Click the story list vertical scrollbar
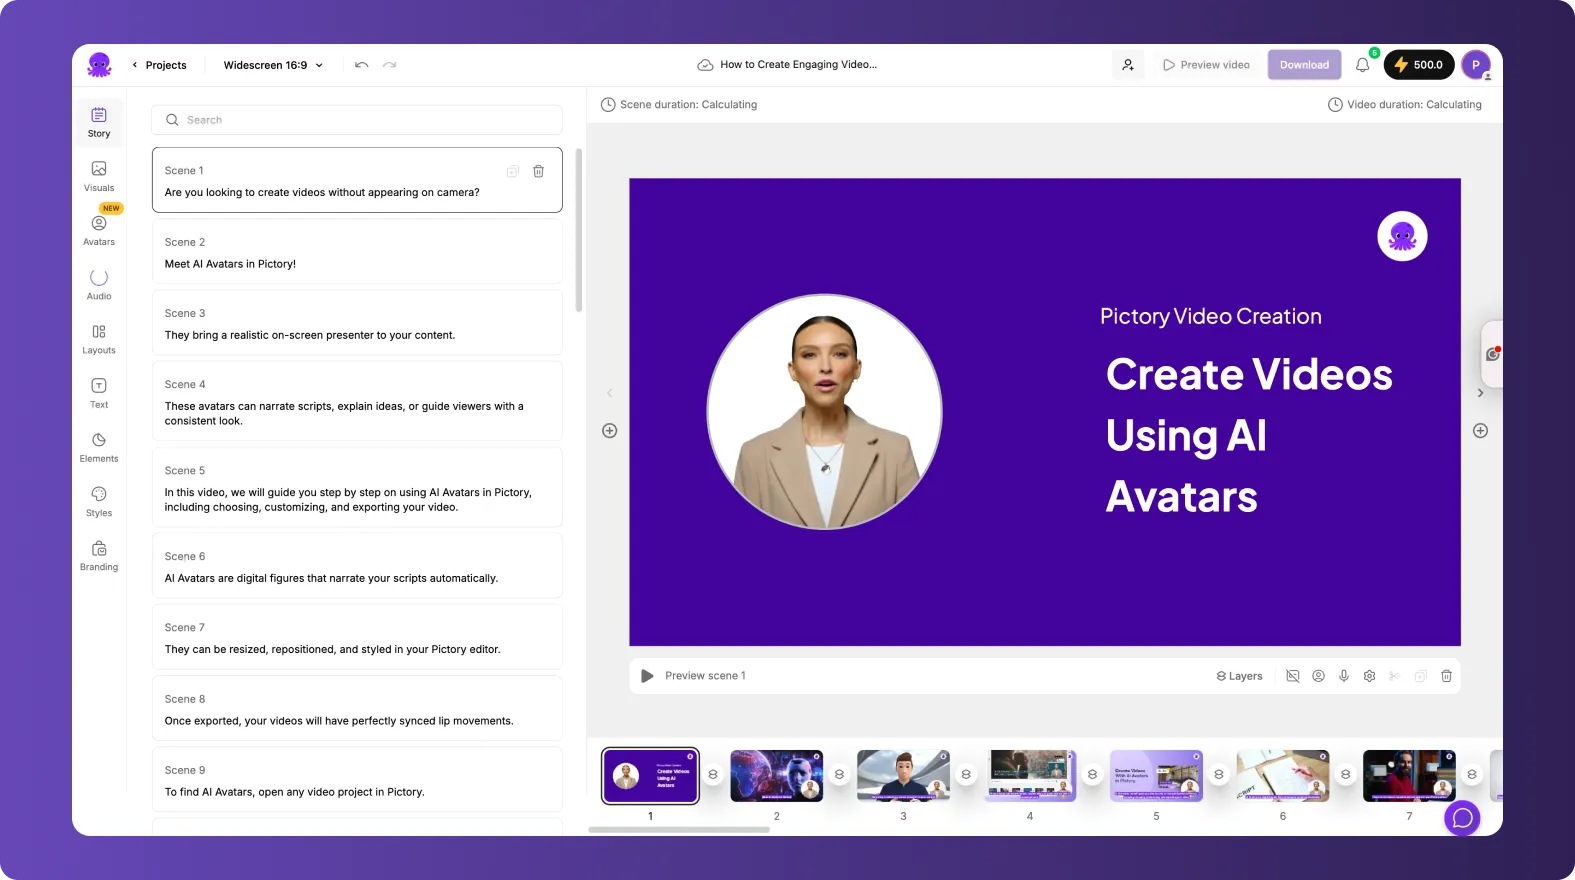This screenshot has height=880, width=1575. pos(579,230)
